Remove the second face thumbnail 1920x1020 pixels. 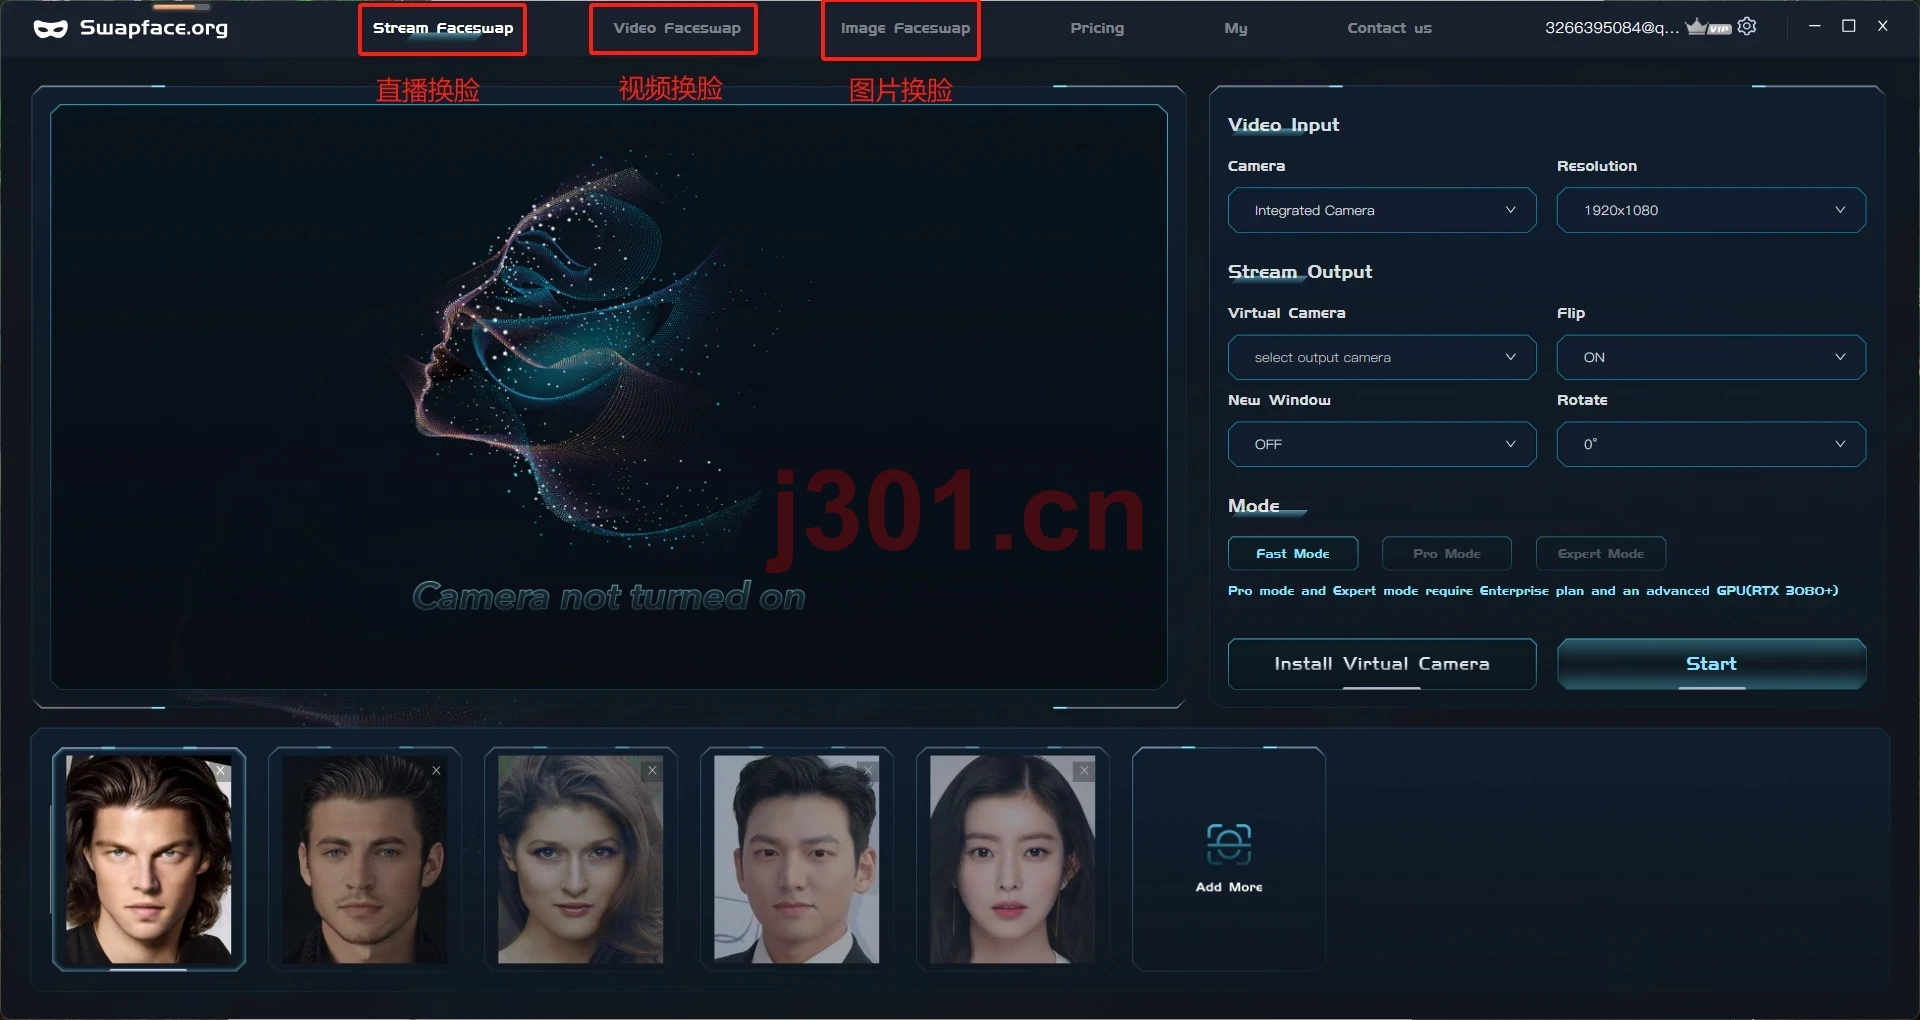436,770
